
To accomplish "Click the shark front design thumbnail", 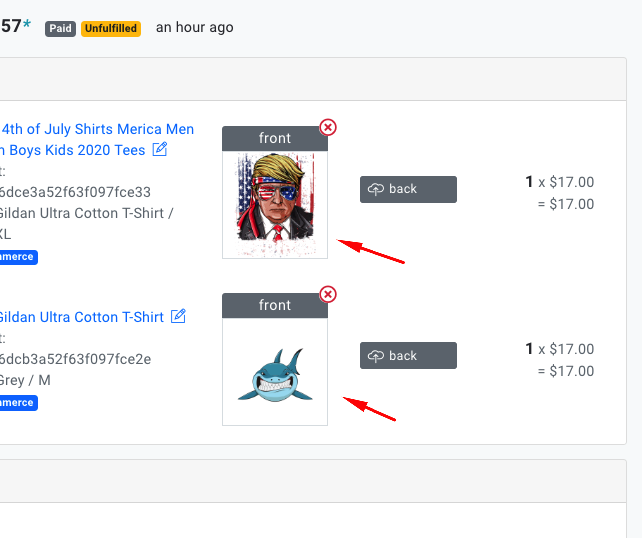I will [275, 371].
